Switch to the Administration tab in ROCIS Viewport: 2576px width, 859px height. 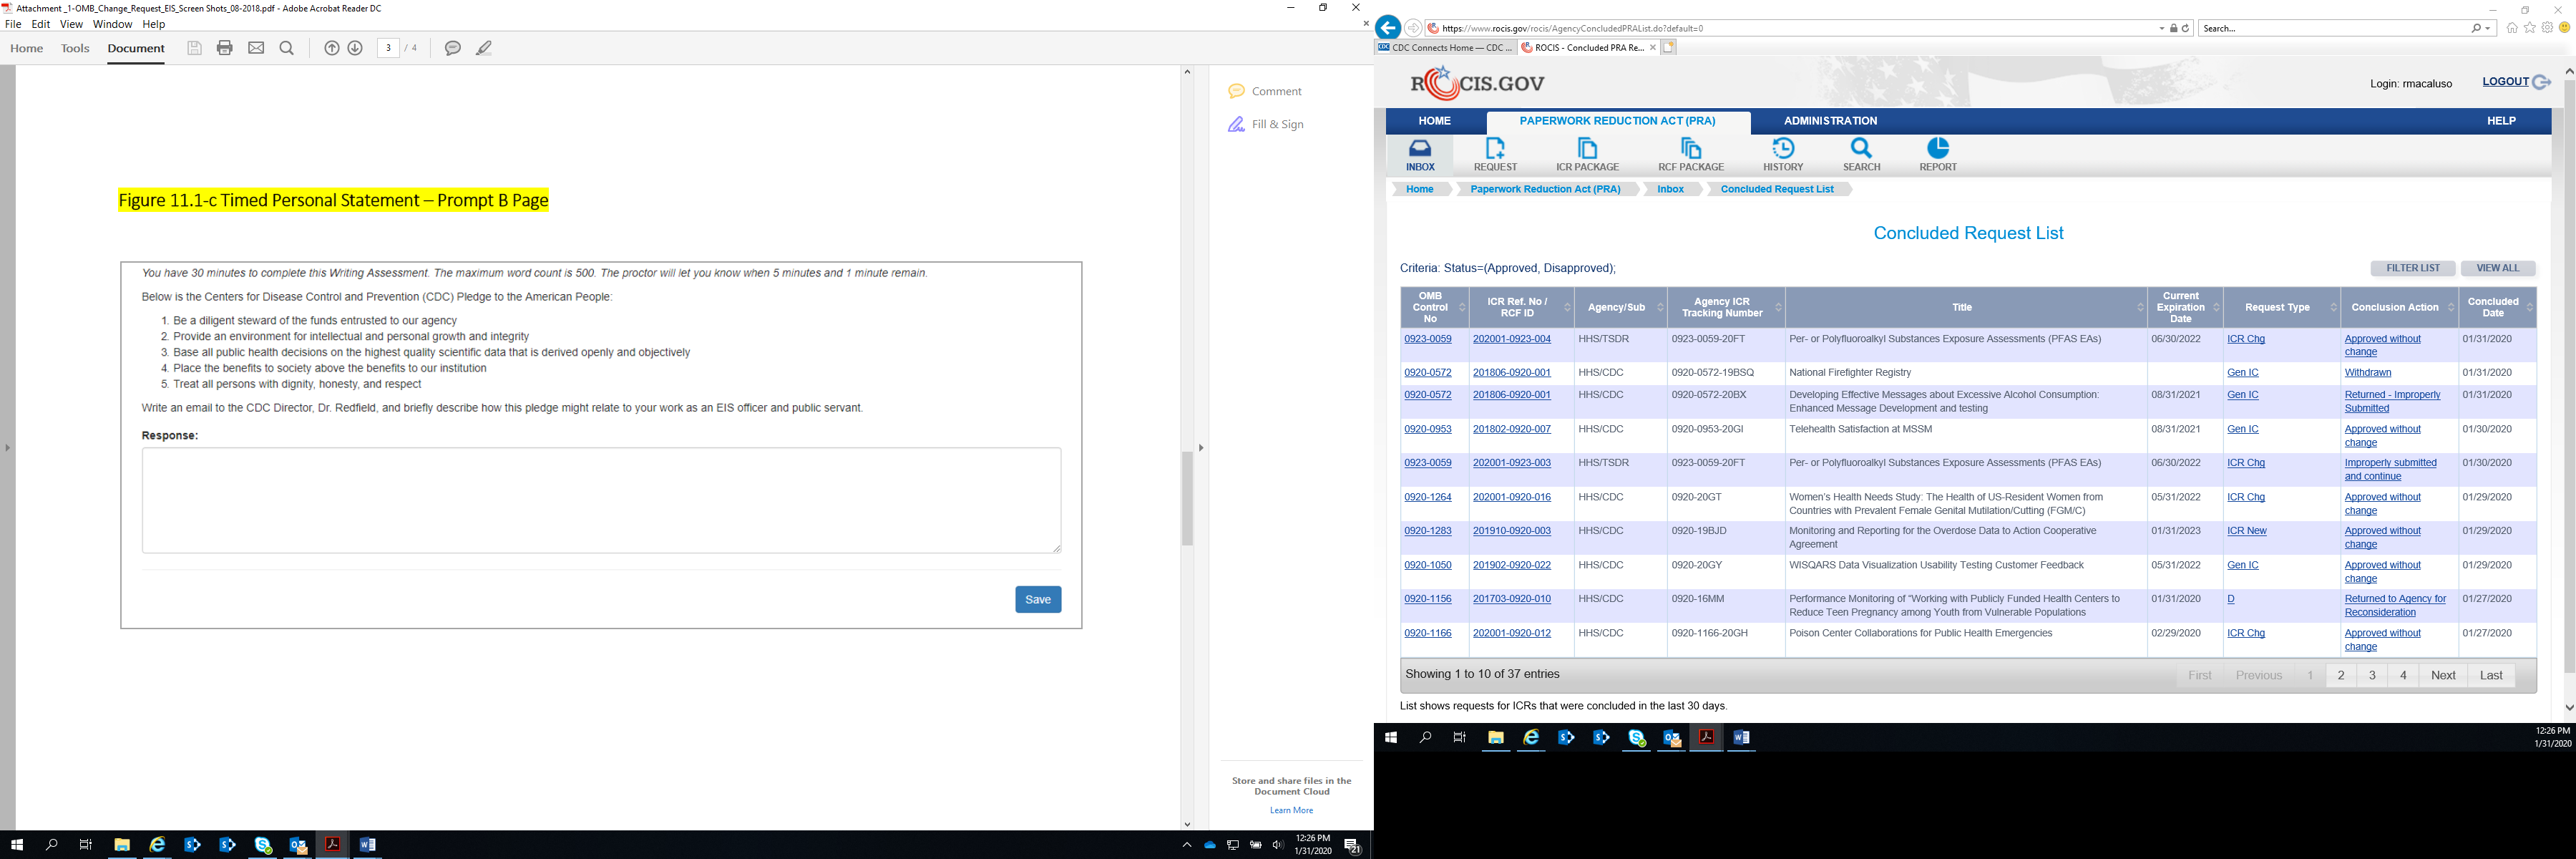(x=1830, y=121)
